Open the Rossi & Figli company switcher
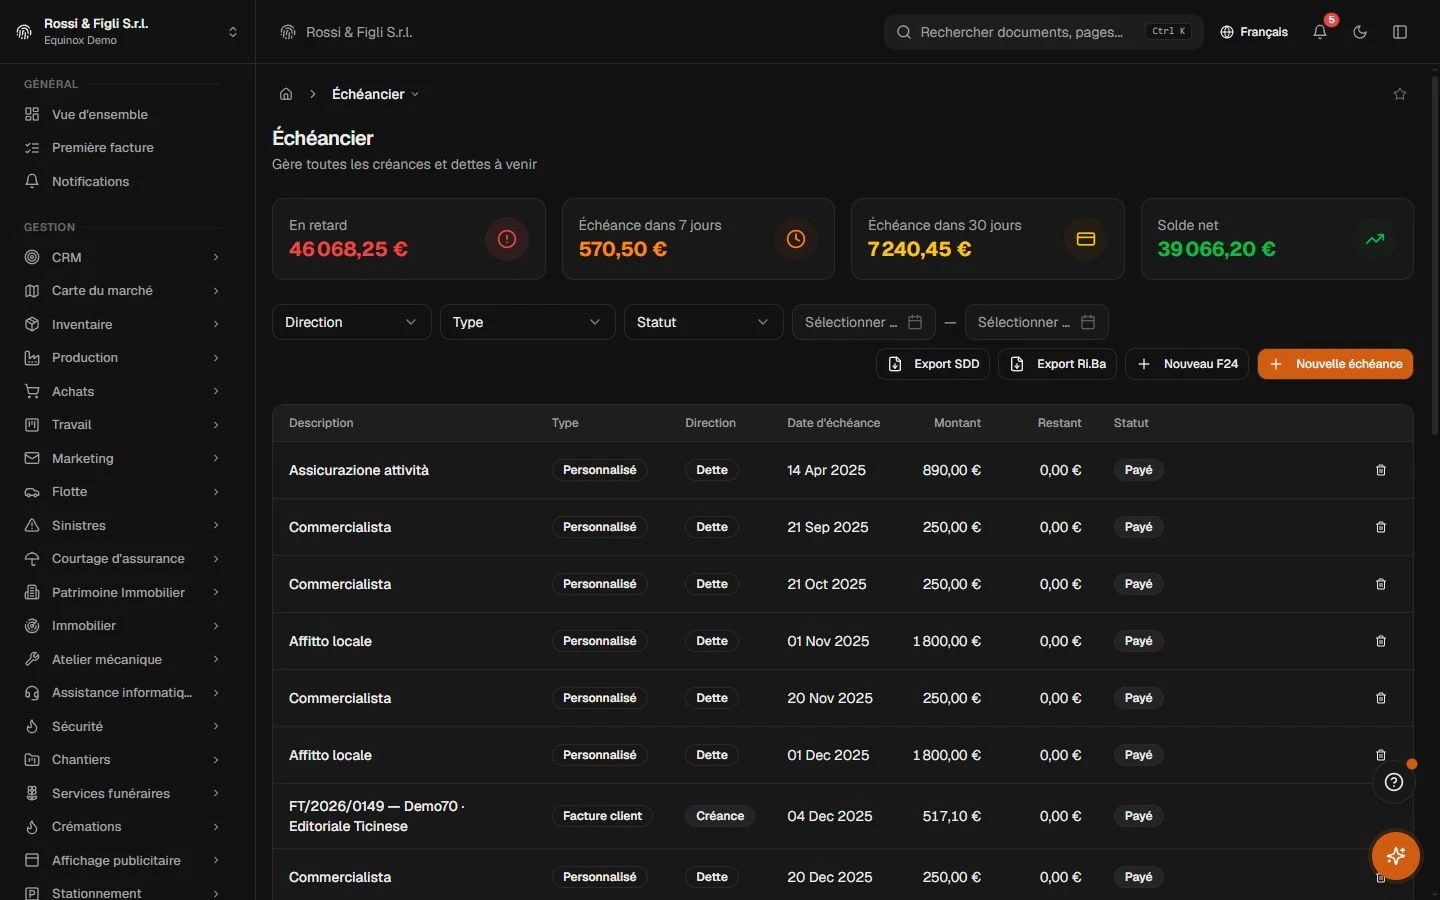This screenshot has width=1440, height=900. pyautogui.click(x=127, y=32)
